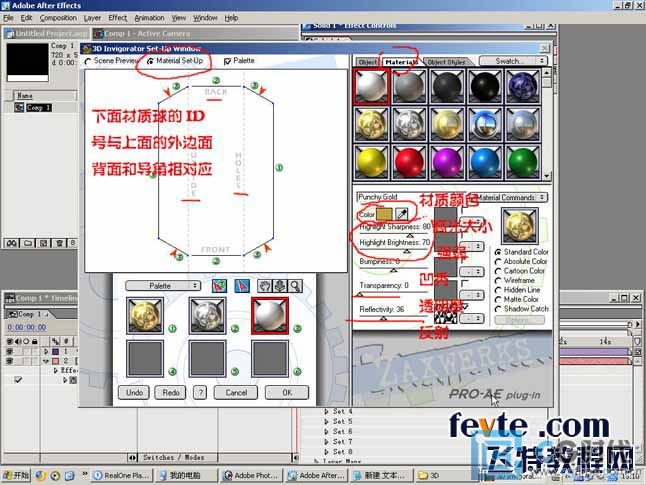Choose Shadow Catch render mode

point(498,309)
